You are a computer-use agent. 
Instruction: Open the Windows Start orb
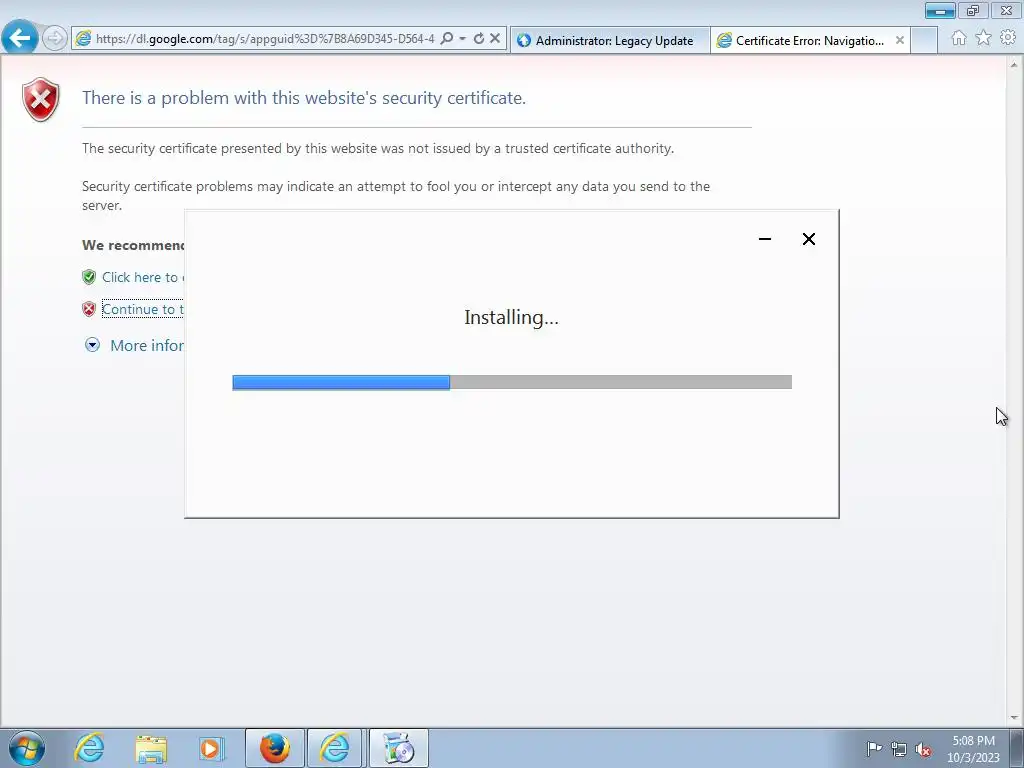click(26, 748)
